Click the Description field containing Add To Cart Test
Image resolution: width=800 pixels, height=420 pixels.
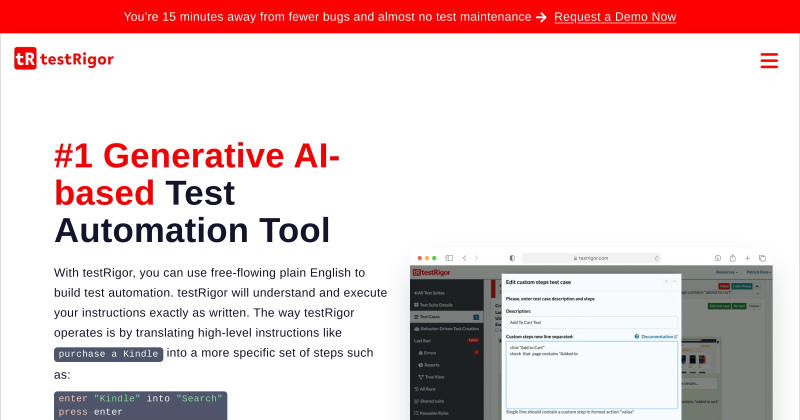coord(591,323)
